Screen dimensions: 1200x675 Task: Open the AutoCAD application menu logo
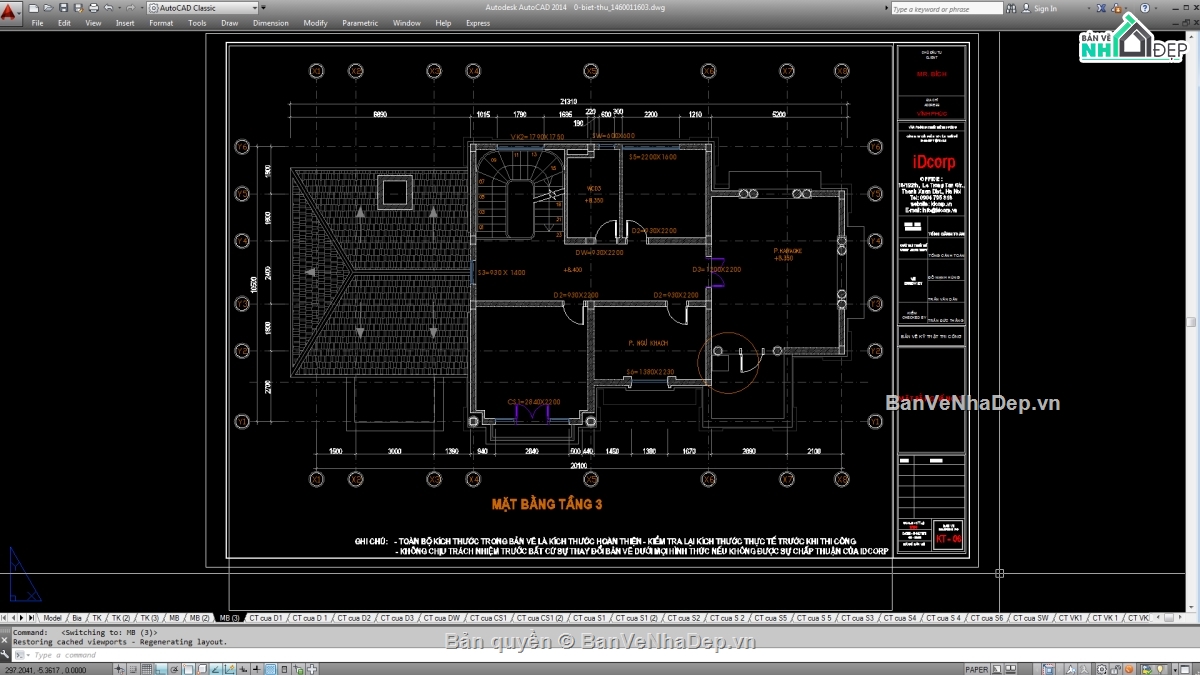coord(9,11)
